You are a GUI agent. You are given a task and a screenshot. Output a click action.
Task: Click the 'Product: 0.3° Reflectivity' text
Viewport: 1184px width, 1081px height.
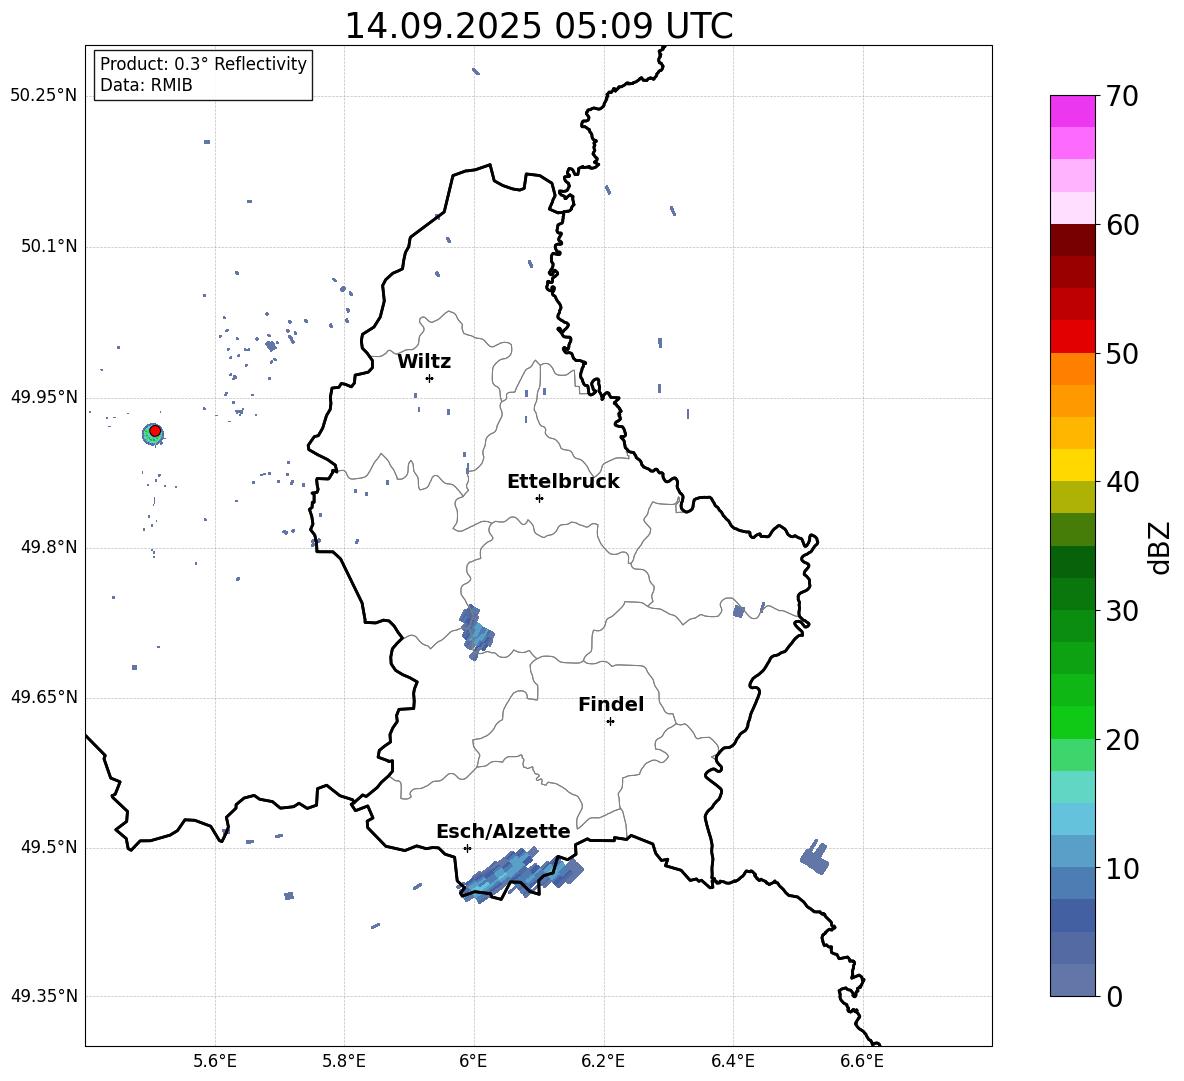(x=203, y=64)
